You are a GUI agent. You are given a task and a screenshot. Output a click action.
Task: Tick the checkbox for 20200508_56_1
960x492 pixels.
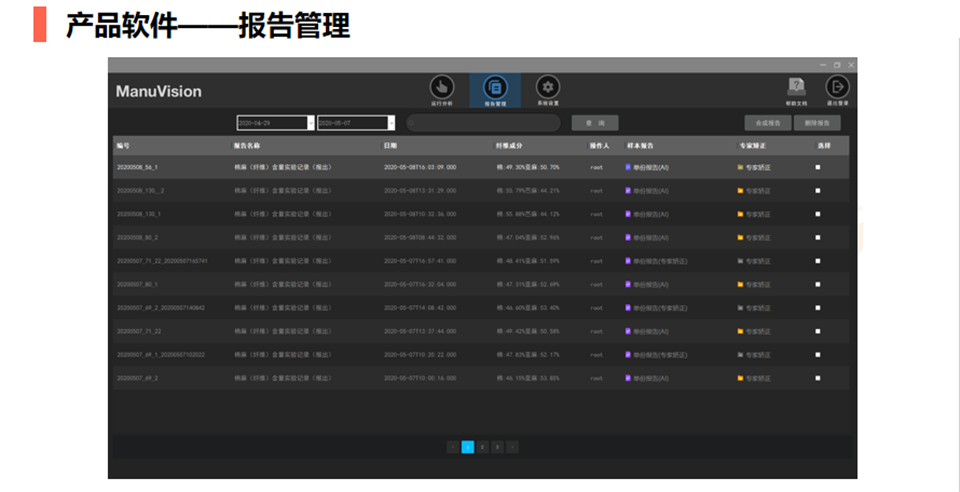coord(817,167)
